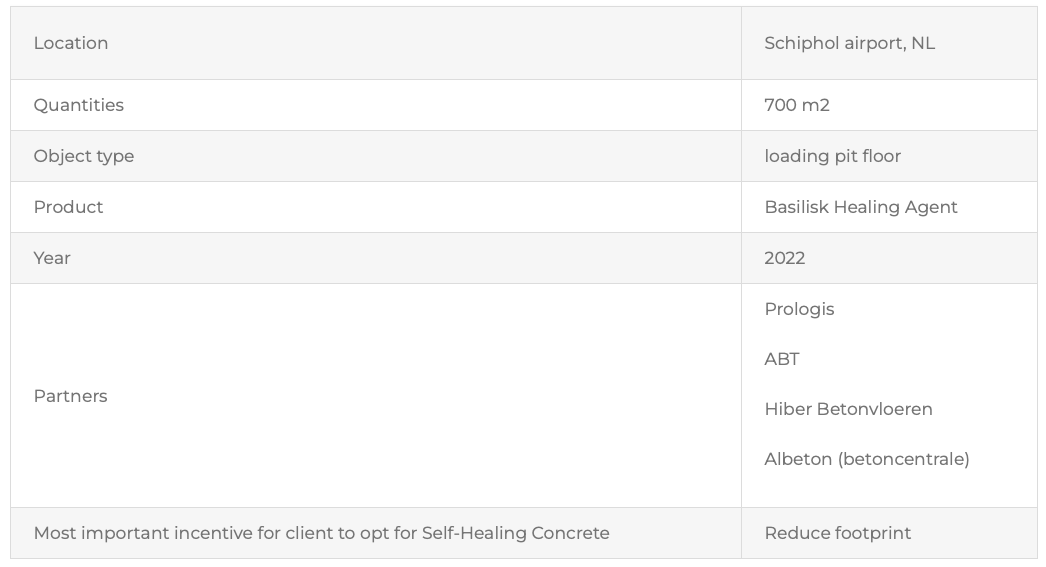This screenshot has width=1046, height=567.
Task: Select the Product row label
Action: pos(69,207)
